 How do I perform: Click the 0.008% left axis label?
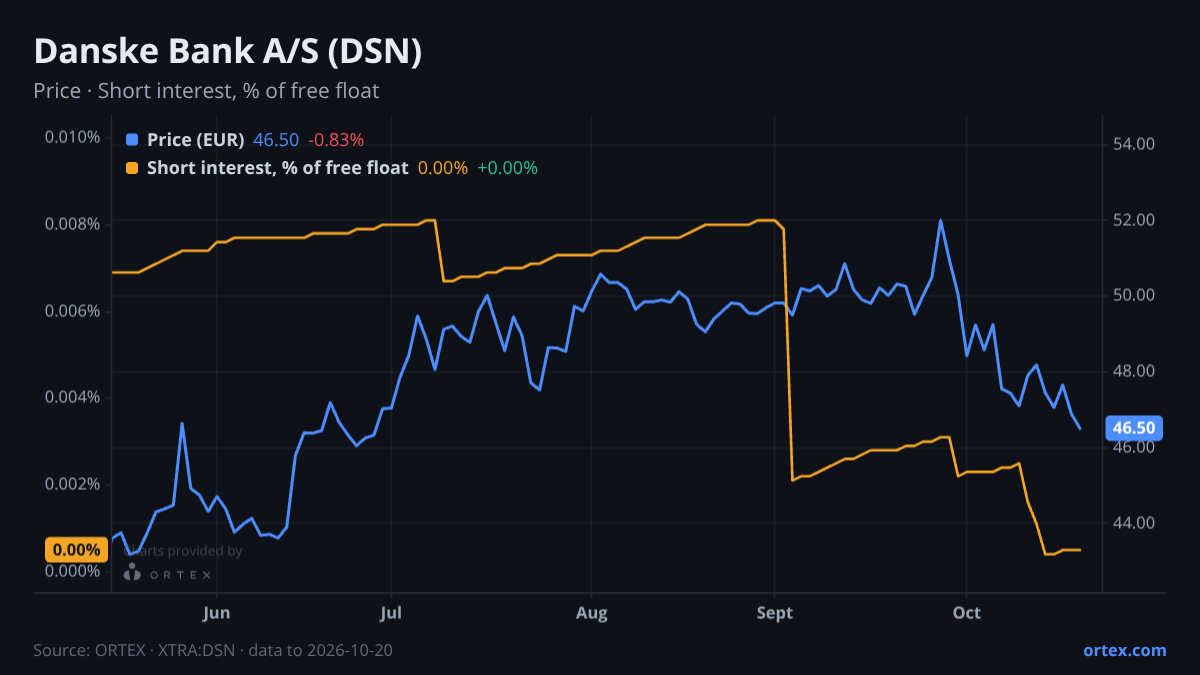[72, 223]
